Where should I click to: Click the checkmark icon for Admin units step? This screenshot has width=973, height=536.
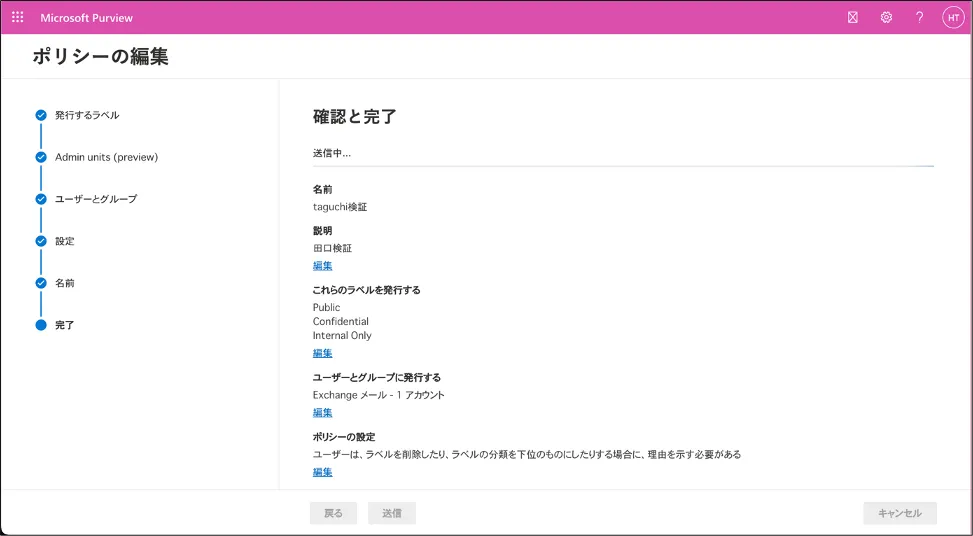(41, 157)
